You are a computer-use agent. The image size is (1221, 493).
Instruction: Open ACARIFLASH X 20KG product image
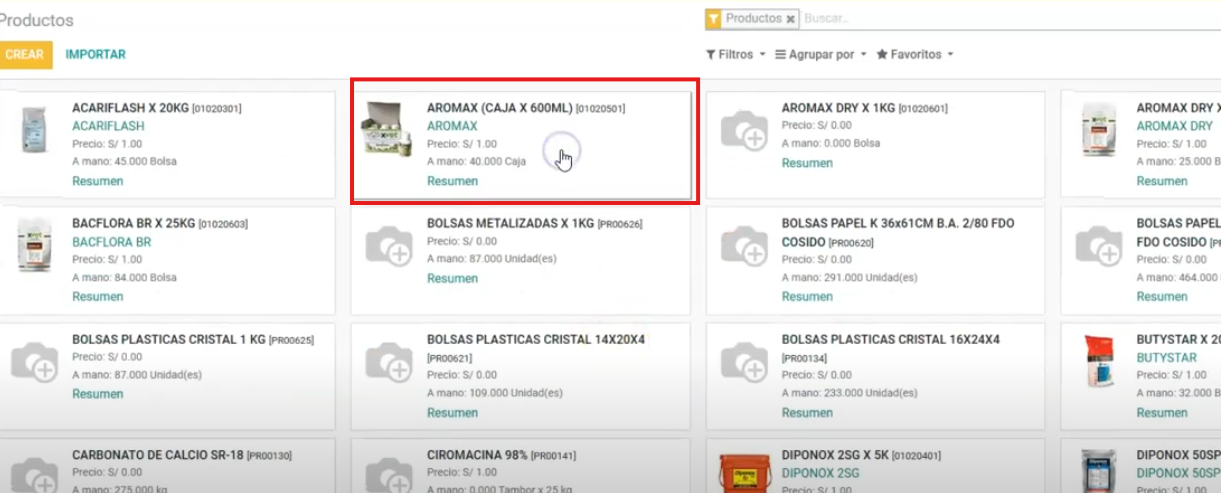[x=35, y=129]
